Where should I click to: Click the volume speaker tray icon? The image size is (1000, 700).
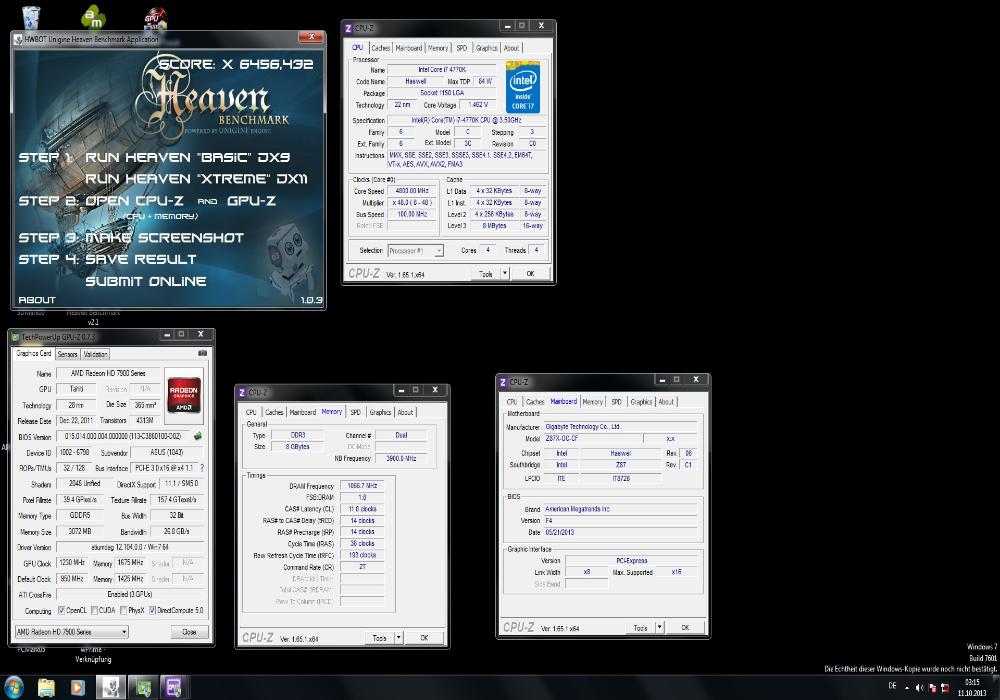(920, 688)
